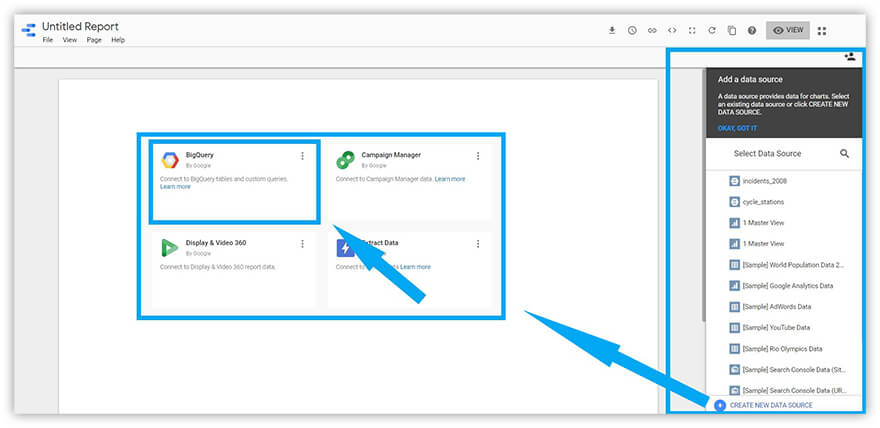Click the BigQuery hexagon connector icon
Screen dimensions: 880x428
point(170,160)
